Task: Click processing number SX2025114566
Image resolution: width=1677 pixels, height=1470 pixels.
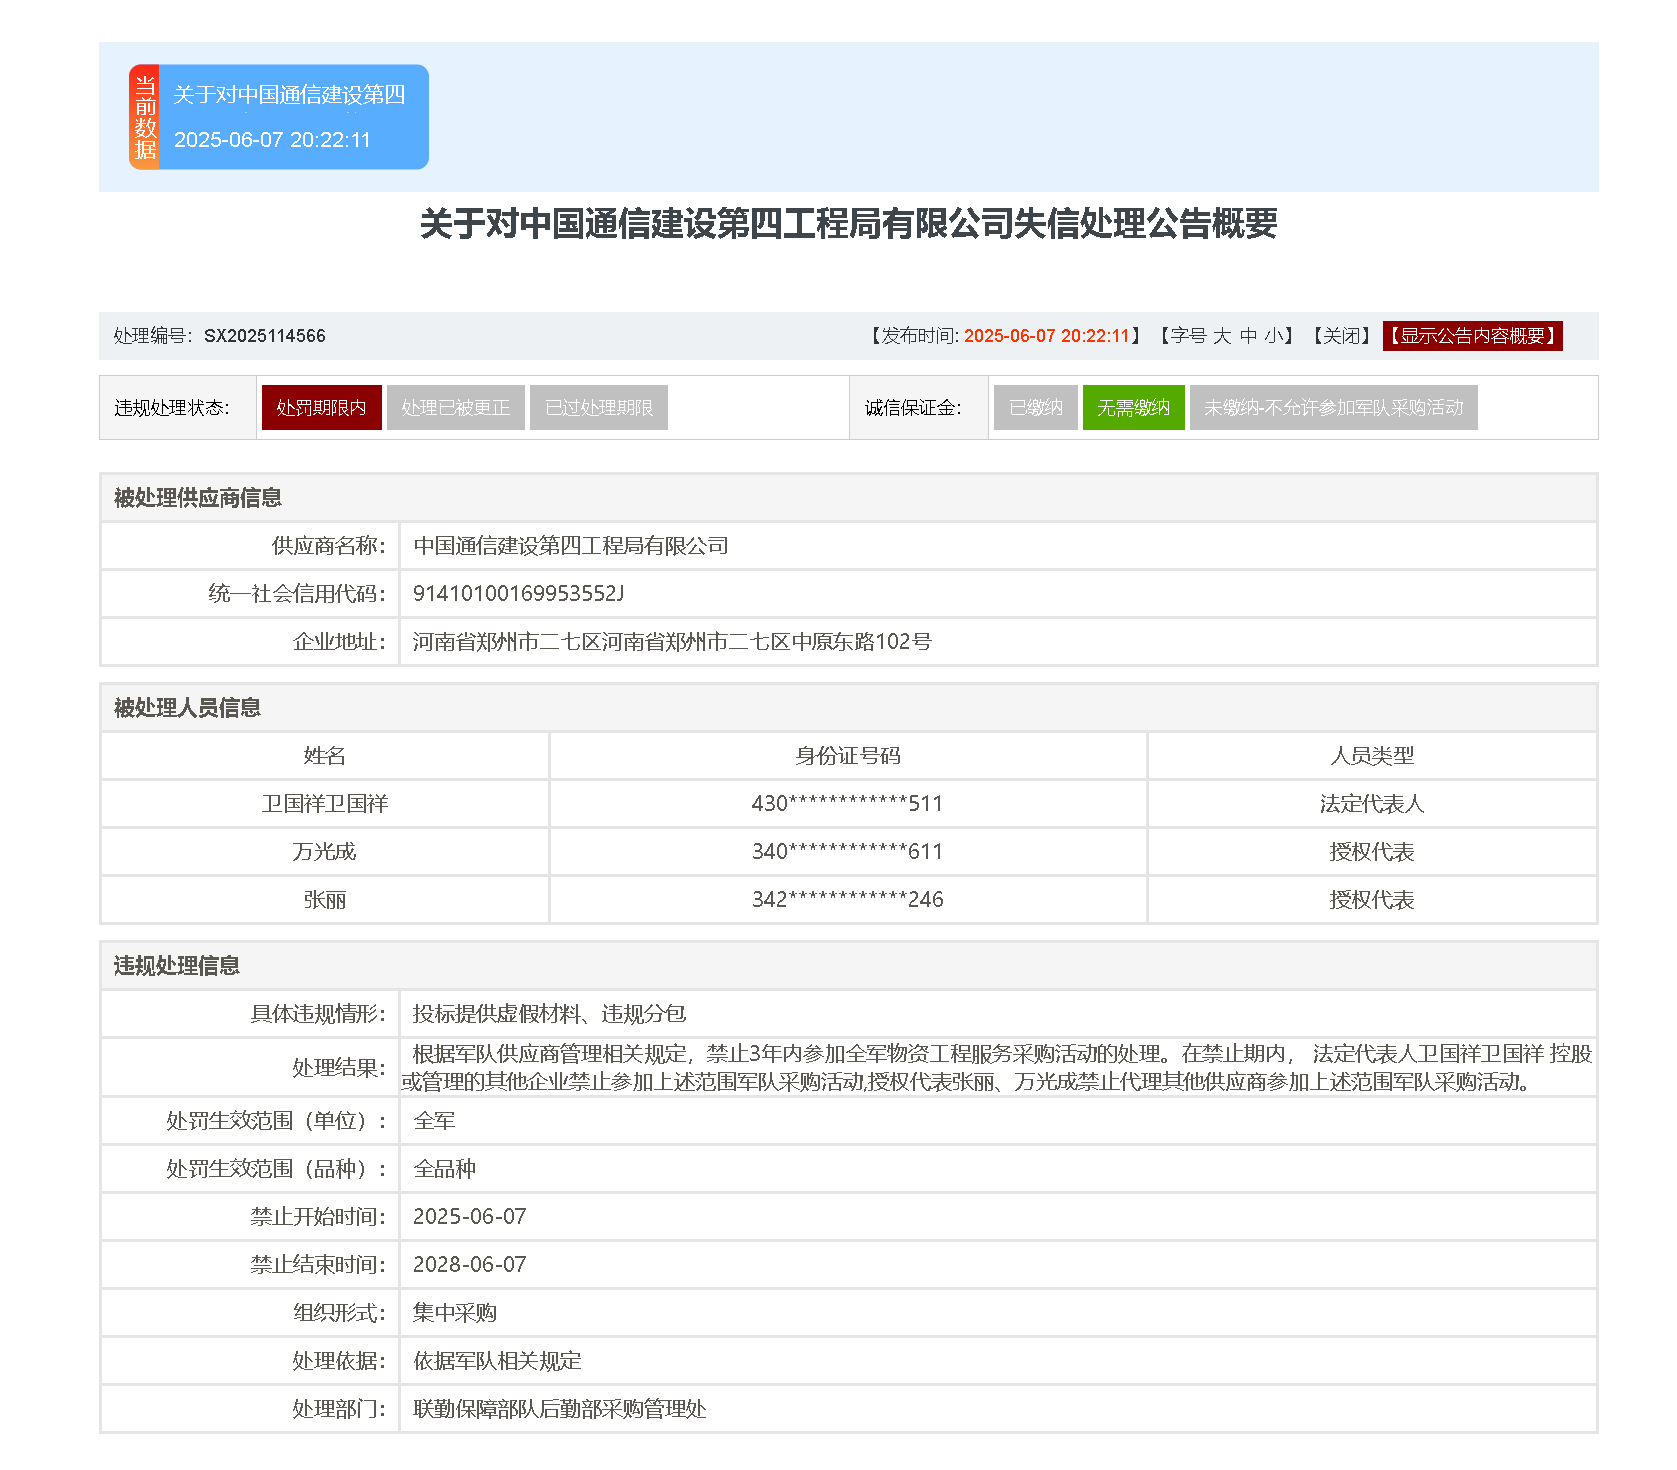Action: (265, 336)
